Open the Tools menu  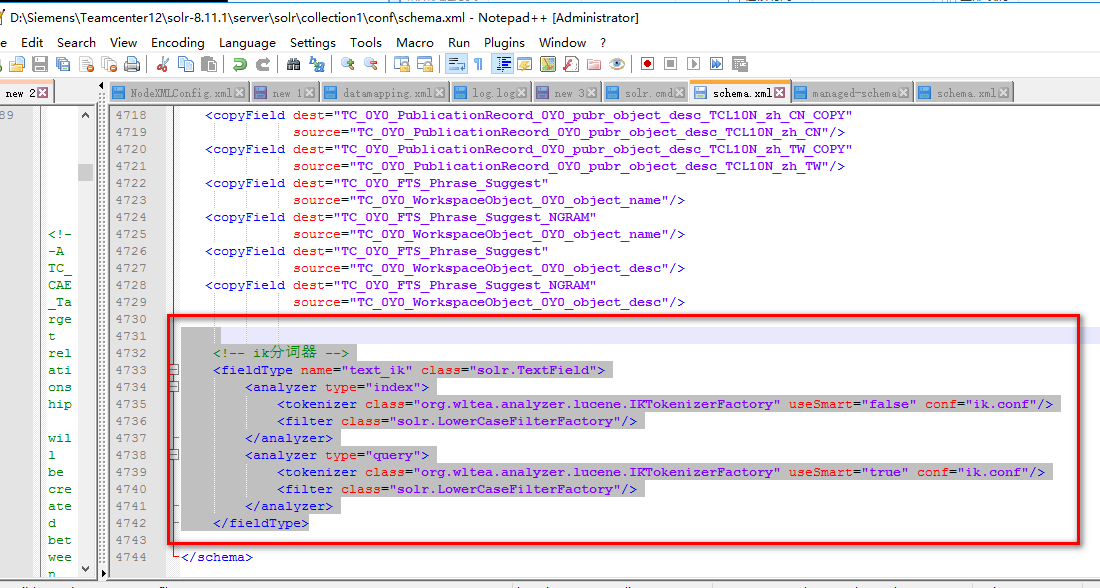366,43
